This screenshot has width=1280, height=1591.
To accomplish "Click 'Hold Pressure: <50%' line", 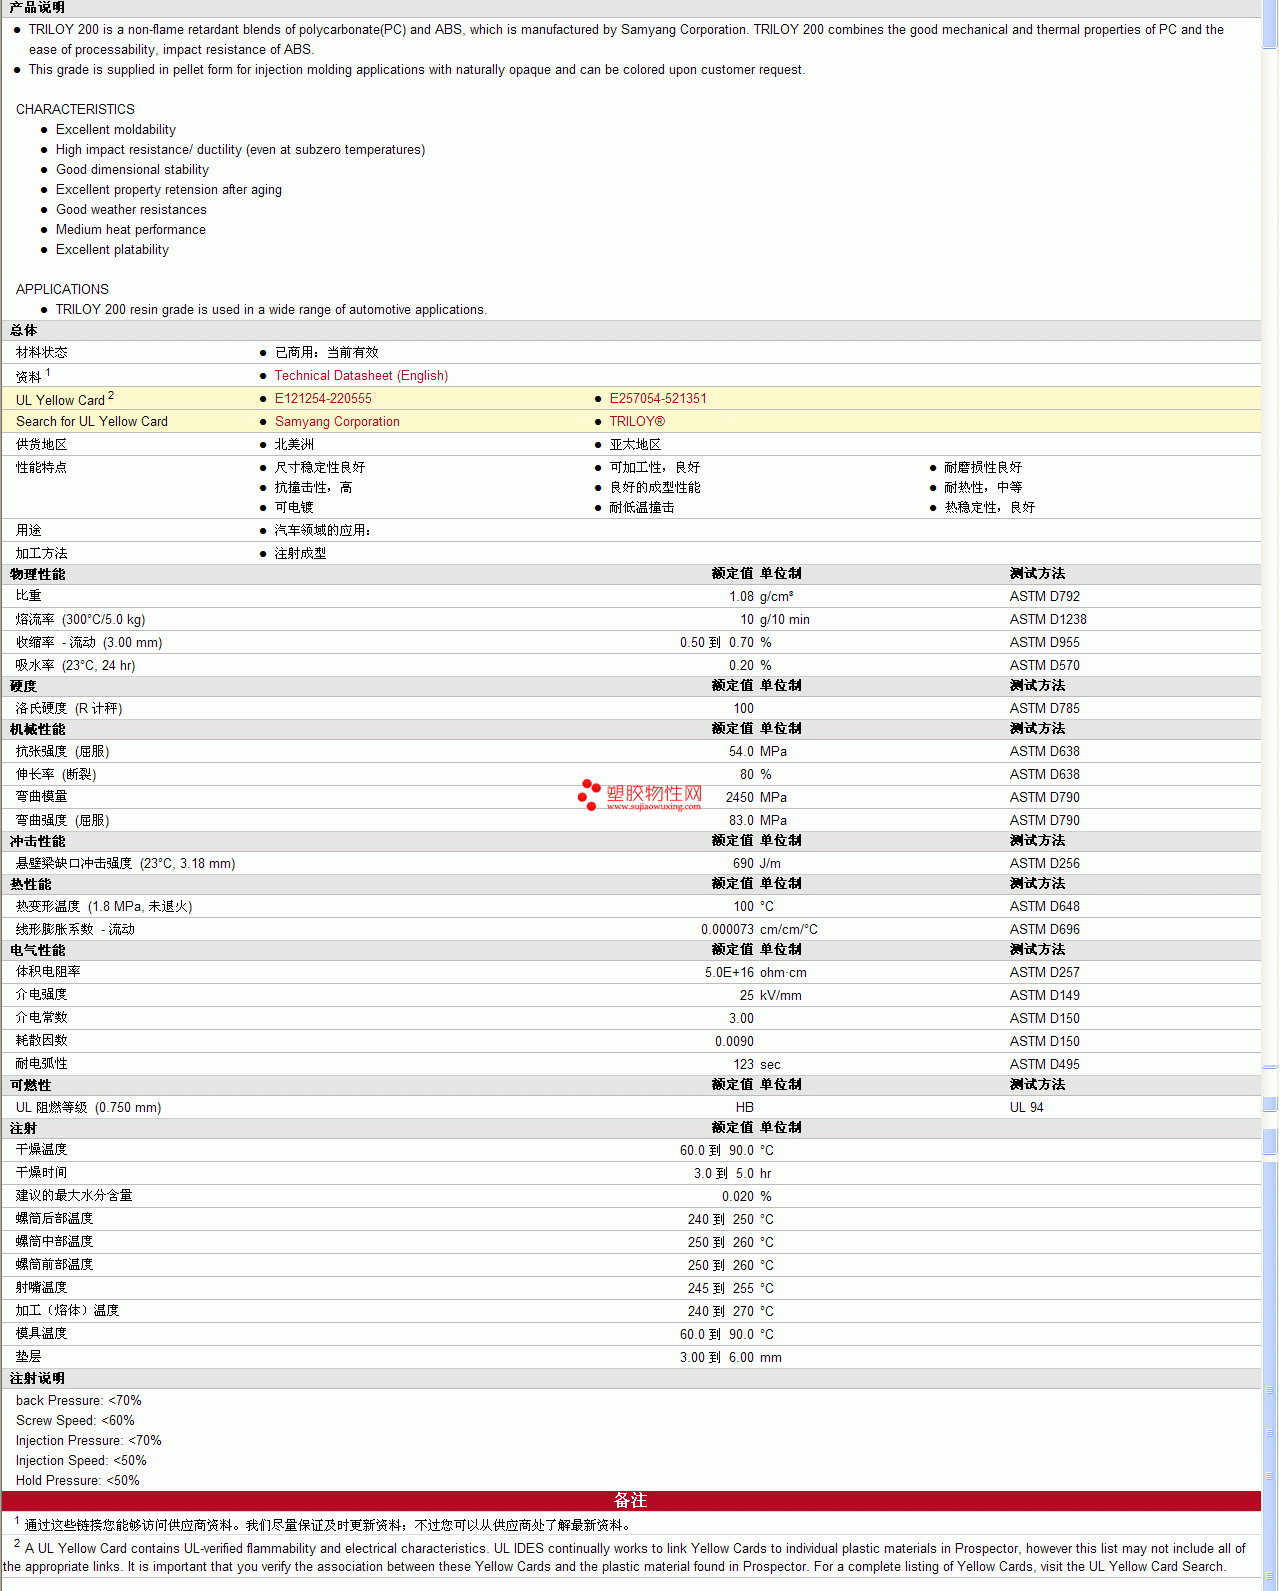I will [78, 1481].
